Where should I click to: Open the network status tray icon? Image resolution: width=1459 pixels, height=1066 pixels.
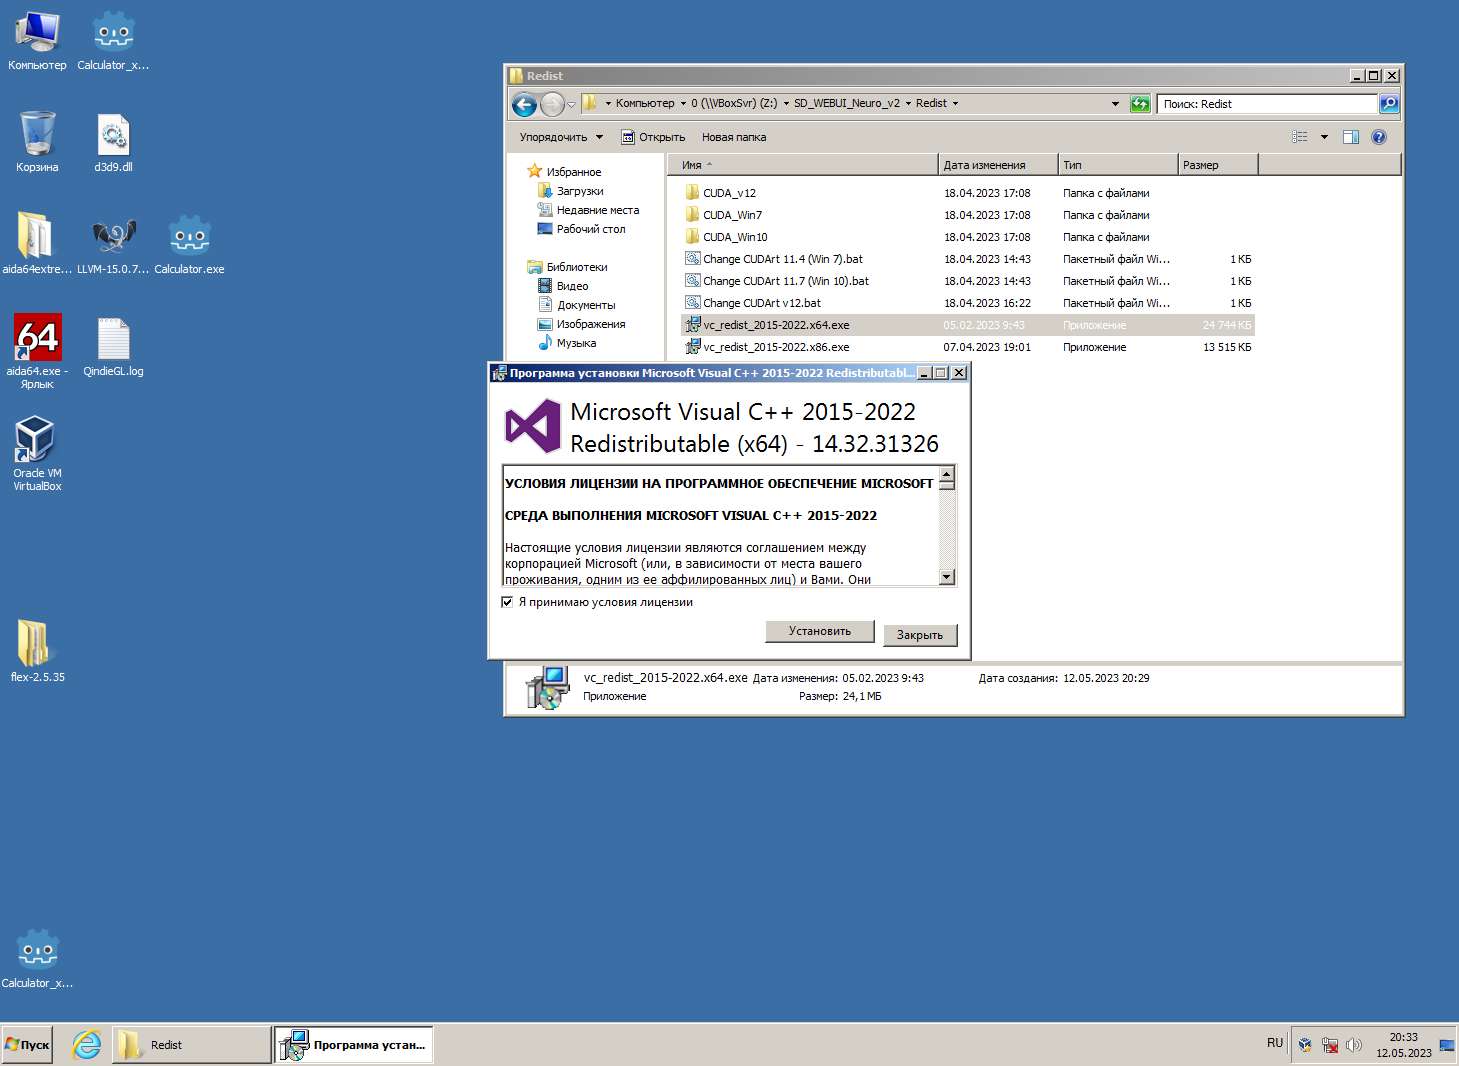pos(1330,1045)
